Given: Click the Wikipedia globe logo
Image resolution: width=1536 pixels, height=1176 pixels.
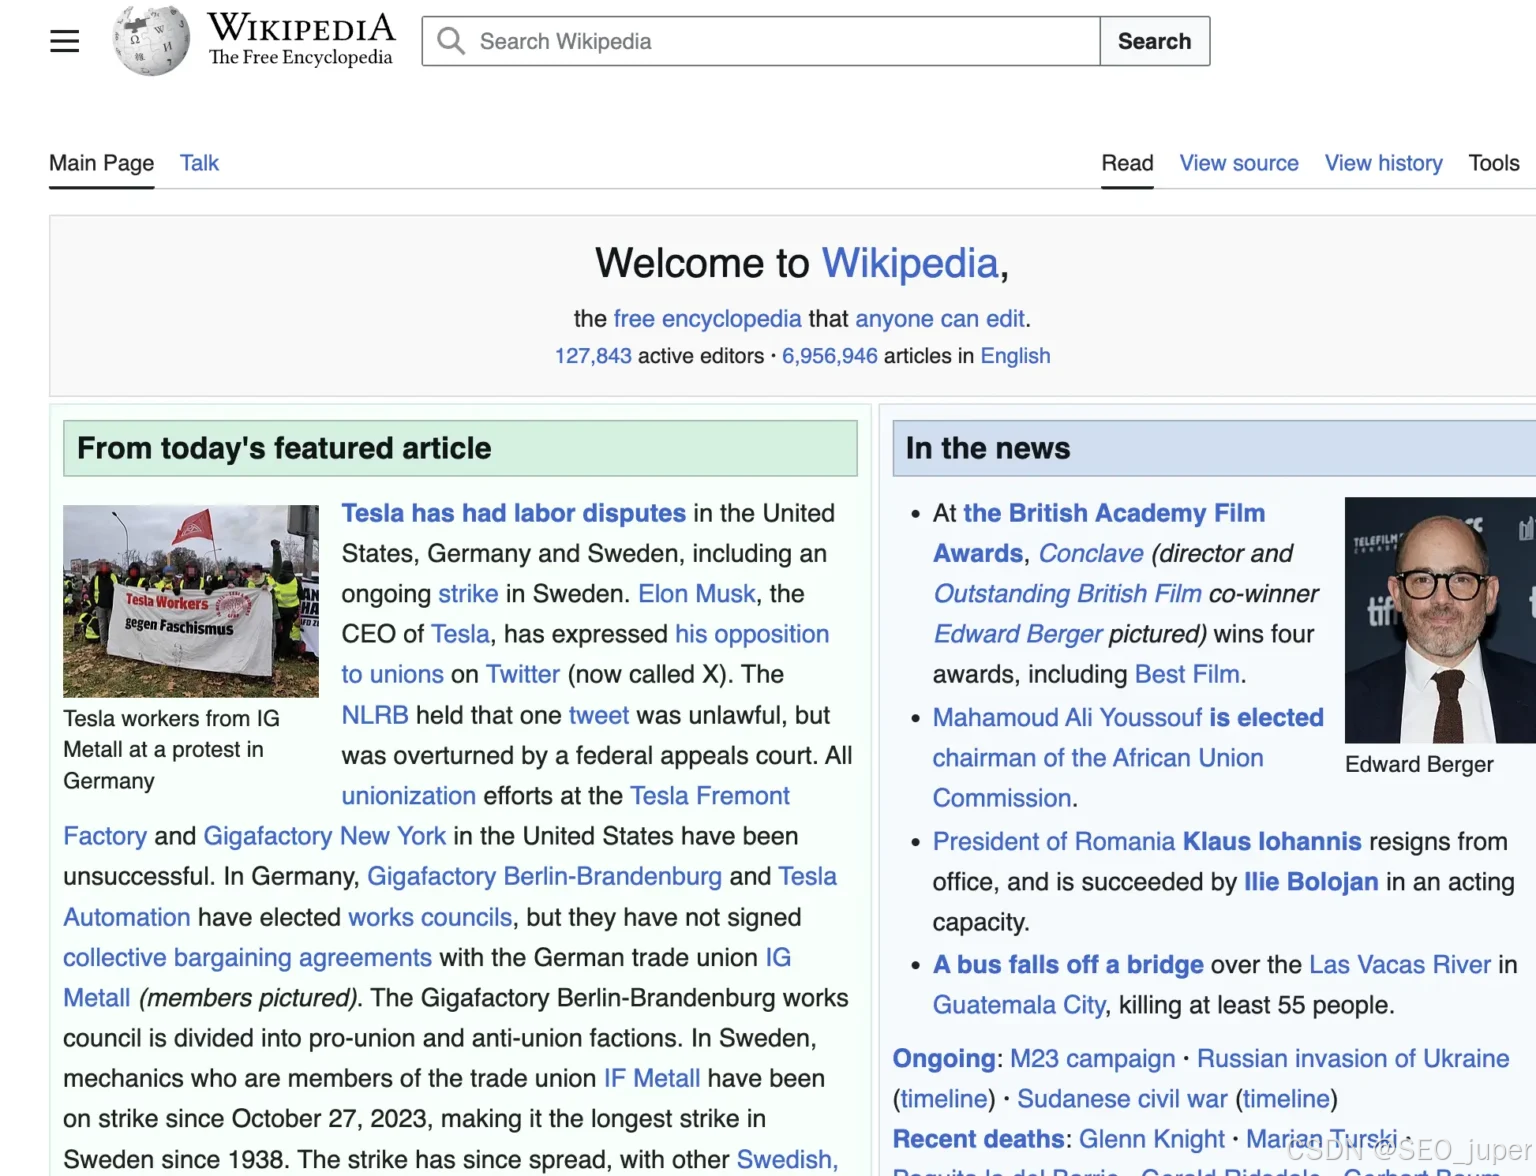Looking at the screenshot, I should pyautogui.click(x=151, y=41).
